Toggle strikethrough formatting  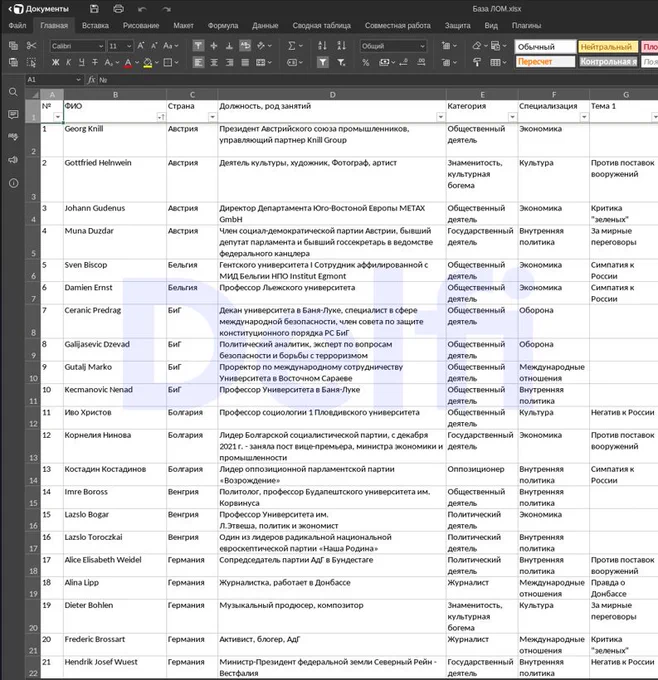click(95, 62)
